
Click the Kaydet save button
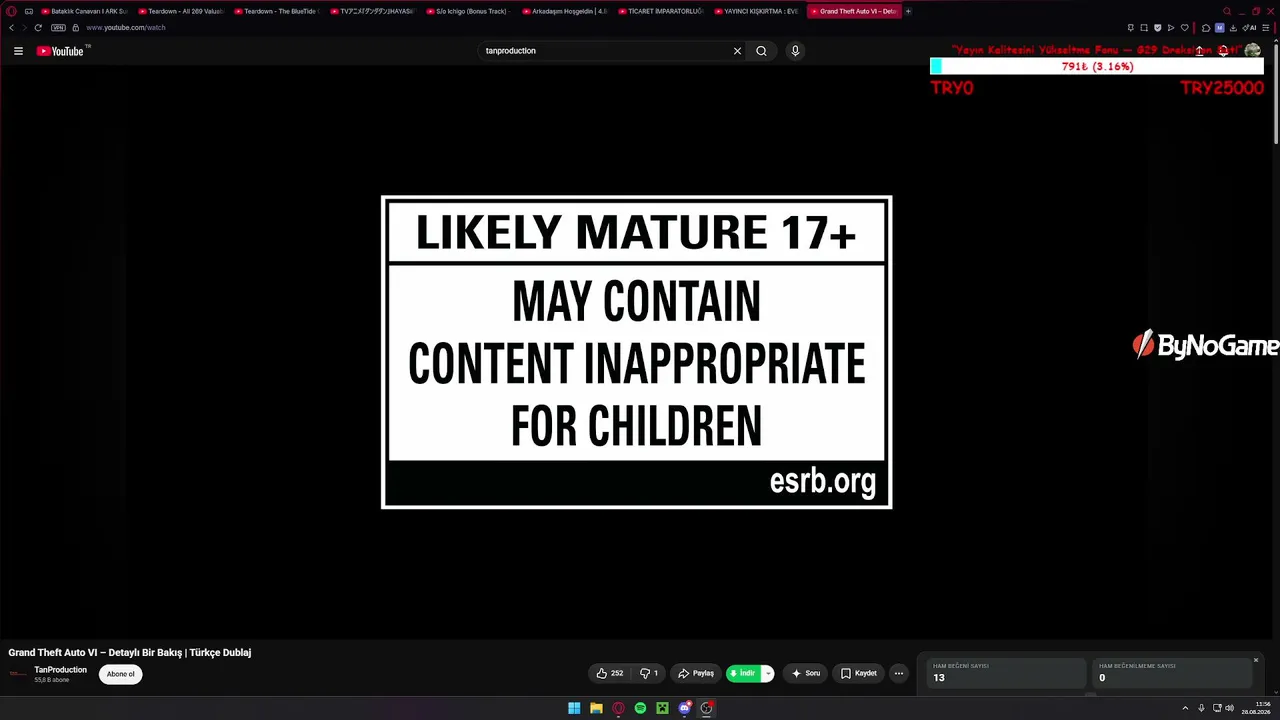[859, 674]
